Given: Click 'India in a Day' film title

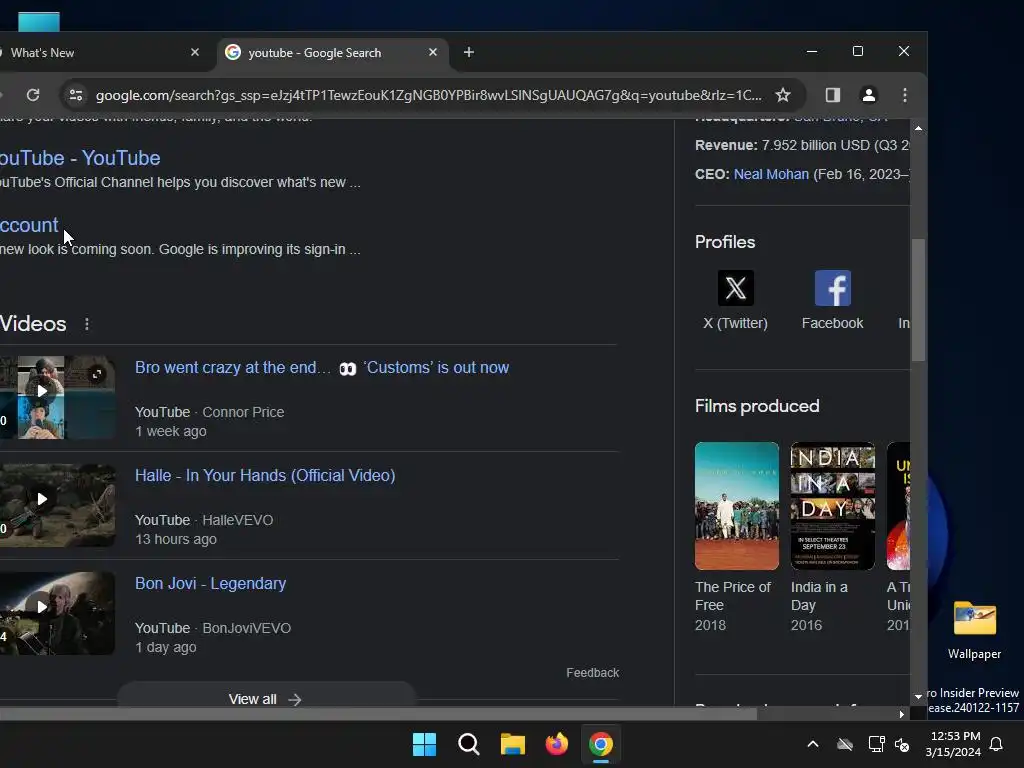Looking at the screenshot, I should (x=819, y=596).
